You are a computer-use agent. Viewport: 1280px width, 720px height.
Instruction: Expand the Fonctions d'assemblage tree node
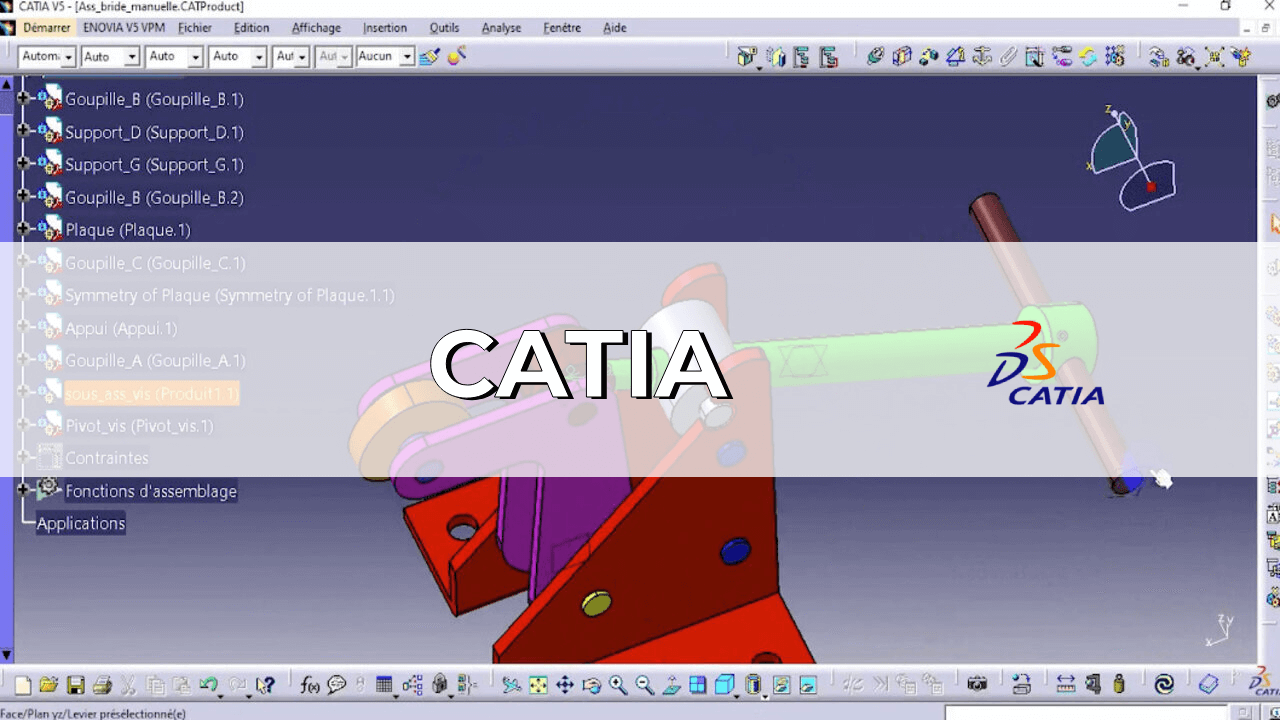(23, 490)
